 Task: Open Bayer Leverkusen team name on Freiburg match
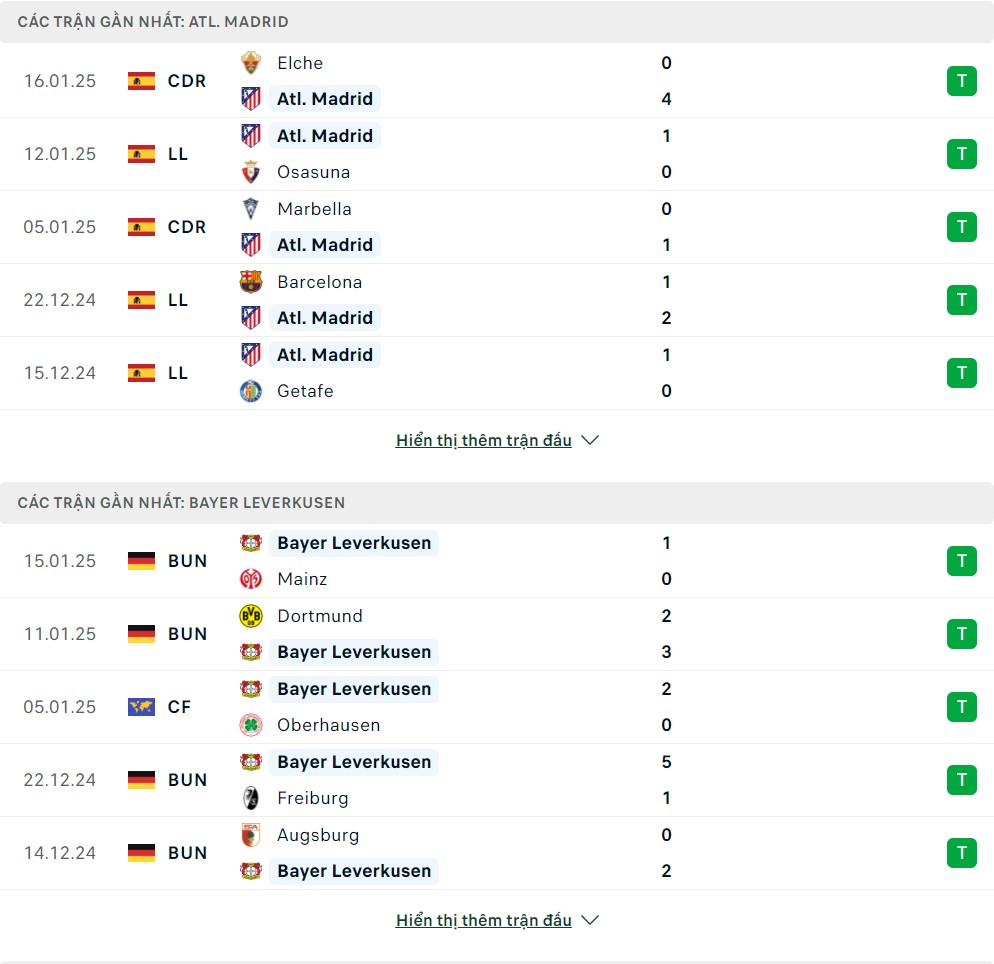[354, 762]
